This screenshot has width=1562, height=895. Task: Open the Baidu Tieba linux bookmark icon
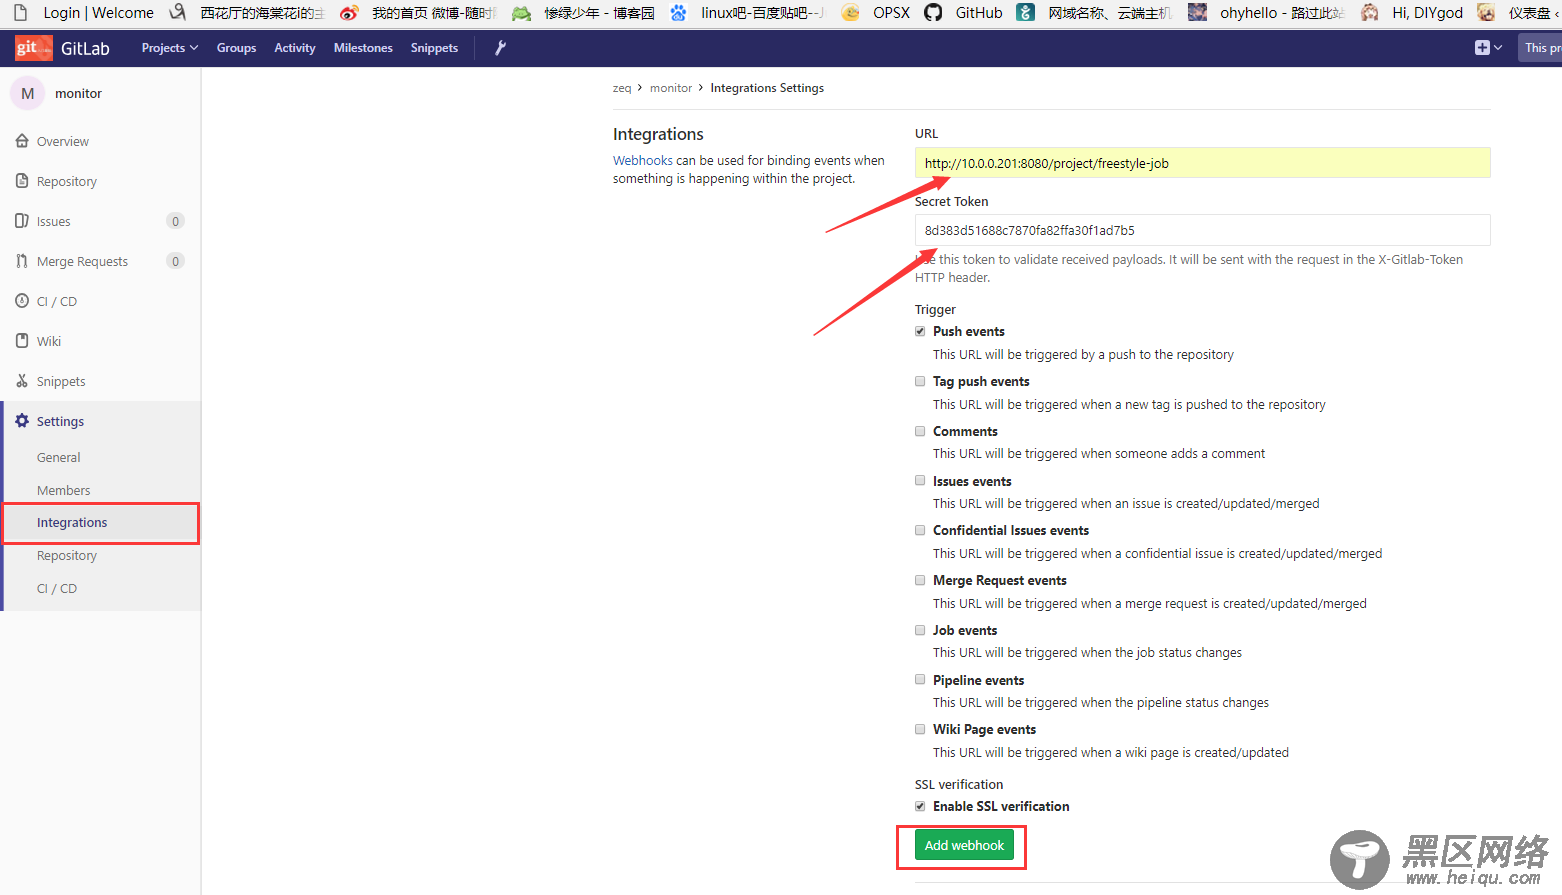tap(678, 12)
